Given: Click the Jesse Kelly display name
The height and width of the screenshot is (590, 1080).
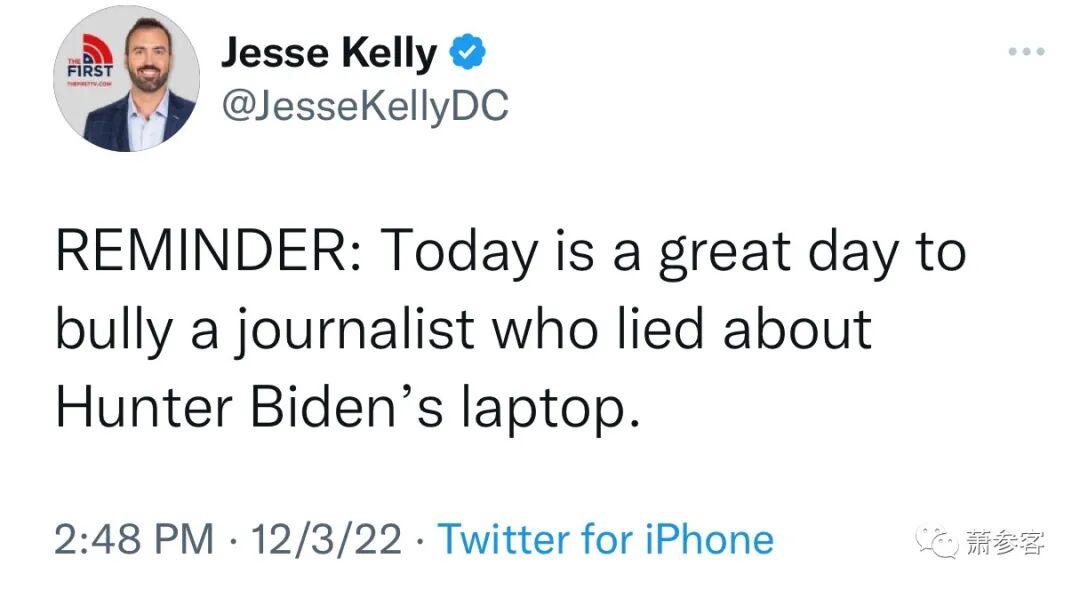Looking at the screenshot, I should pos(329,53).
